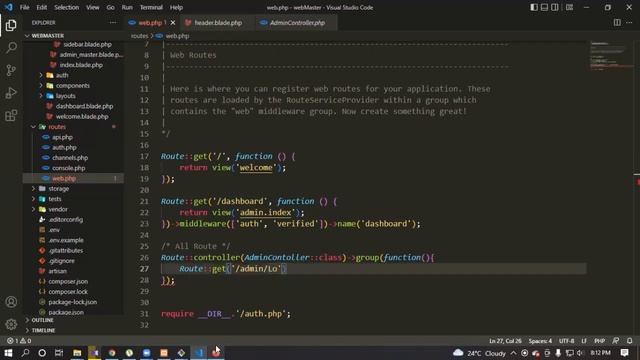Switch to the AdminController.php tab
This screenshot has height=360, width=640.
point(297,23)
